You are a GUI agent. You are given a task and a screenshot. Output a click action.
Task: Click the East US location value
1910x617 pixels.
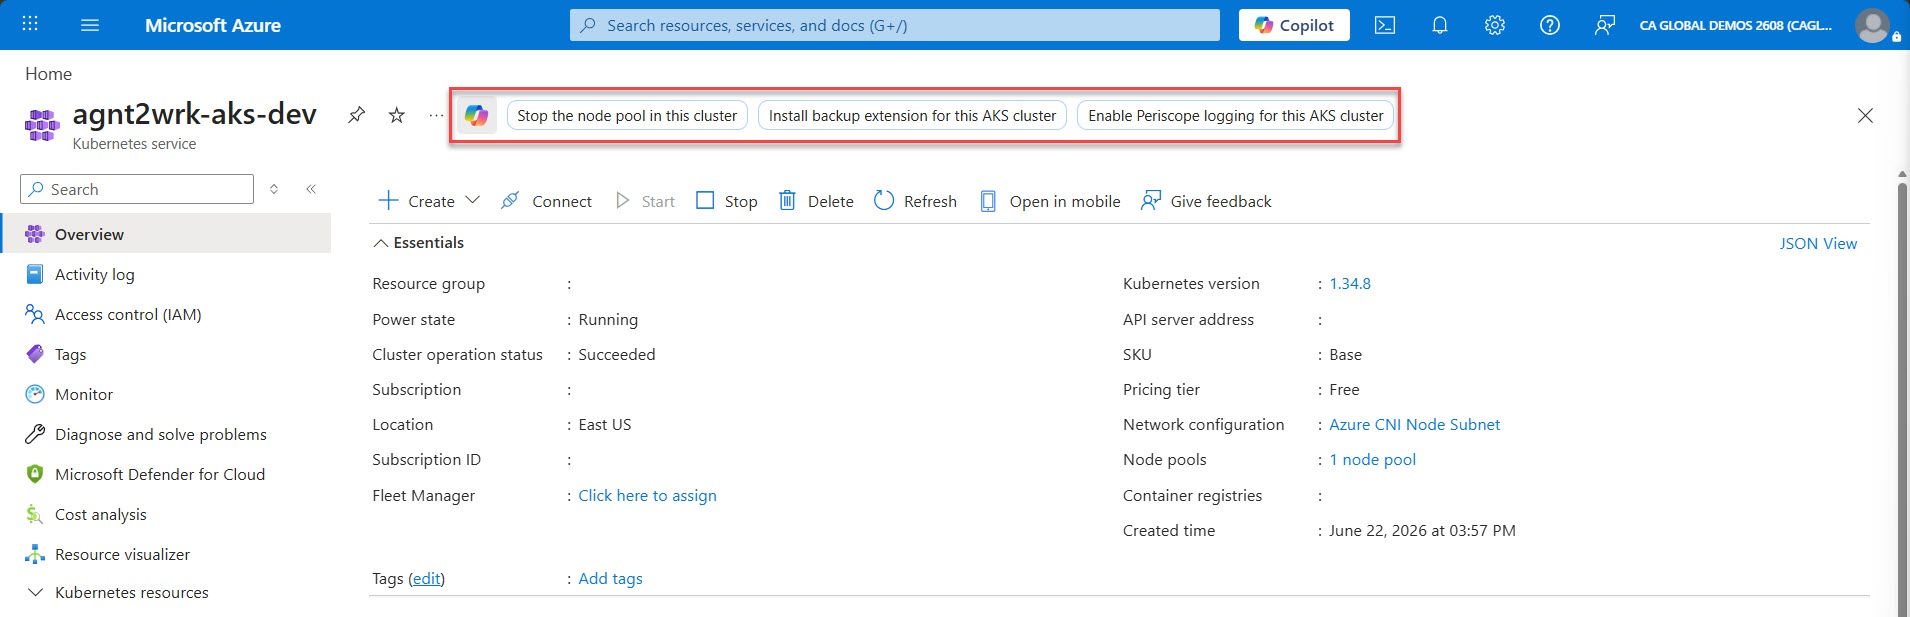click(605, 425)
